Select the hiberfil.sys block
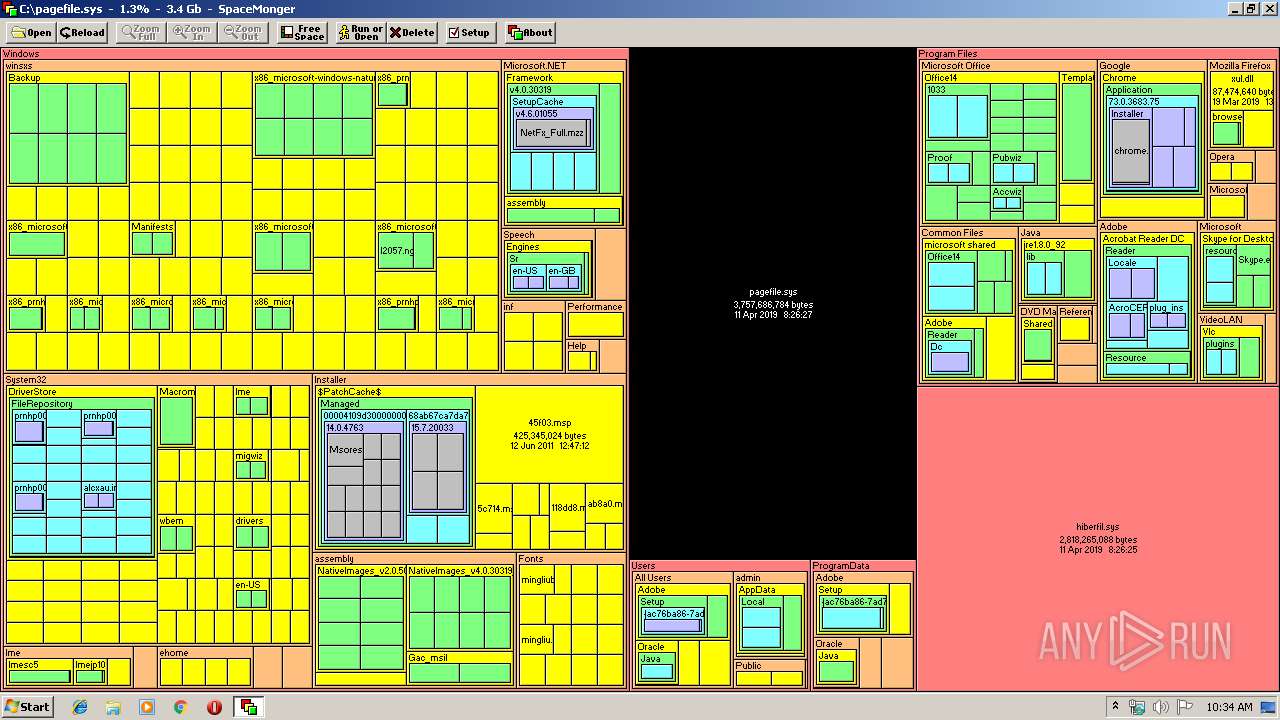 point(1097,538)
